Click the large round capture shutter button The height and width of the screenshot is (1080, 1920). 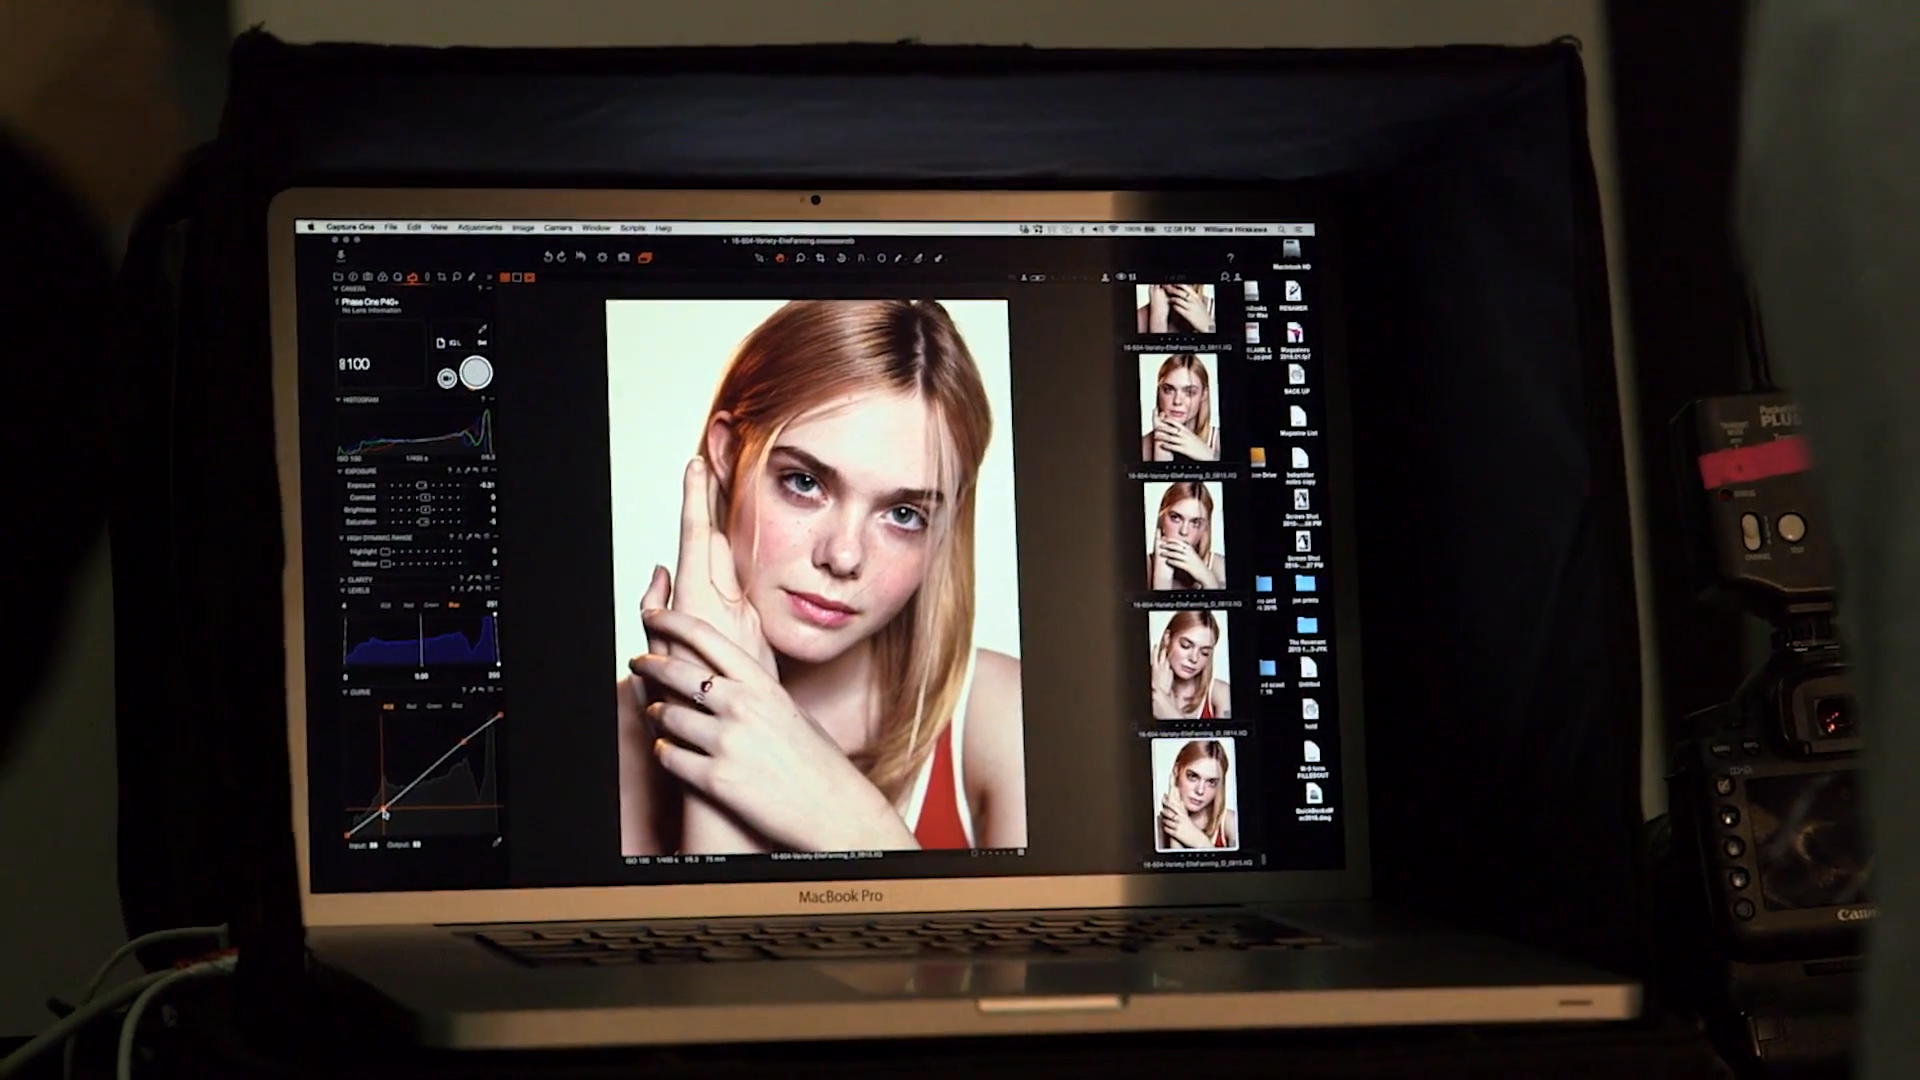pos(476,372)
